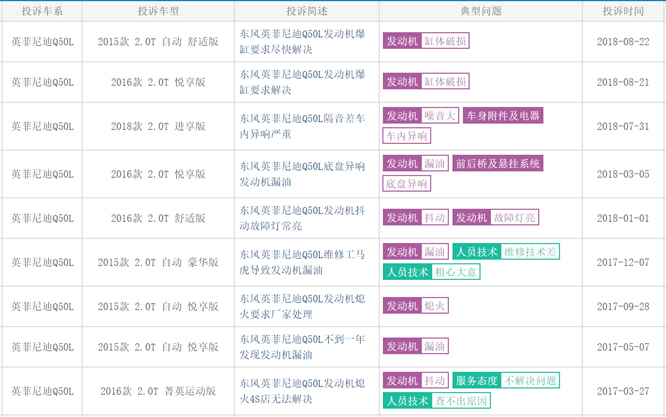Screen dimensions: 666x417
Task: Click the date 2017-12-07
Action: 623,262
